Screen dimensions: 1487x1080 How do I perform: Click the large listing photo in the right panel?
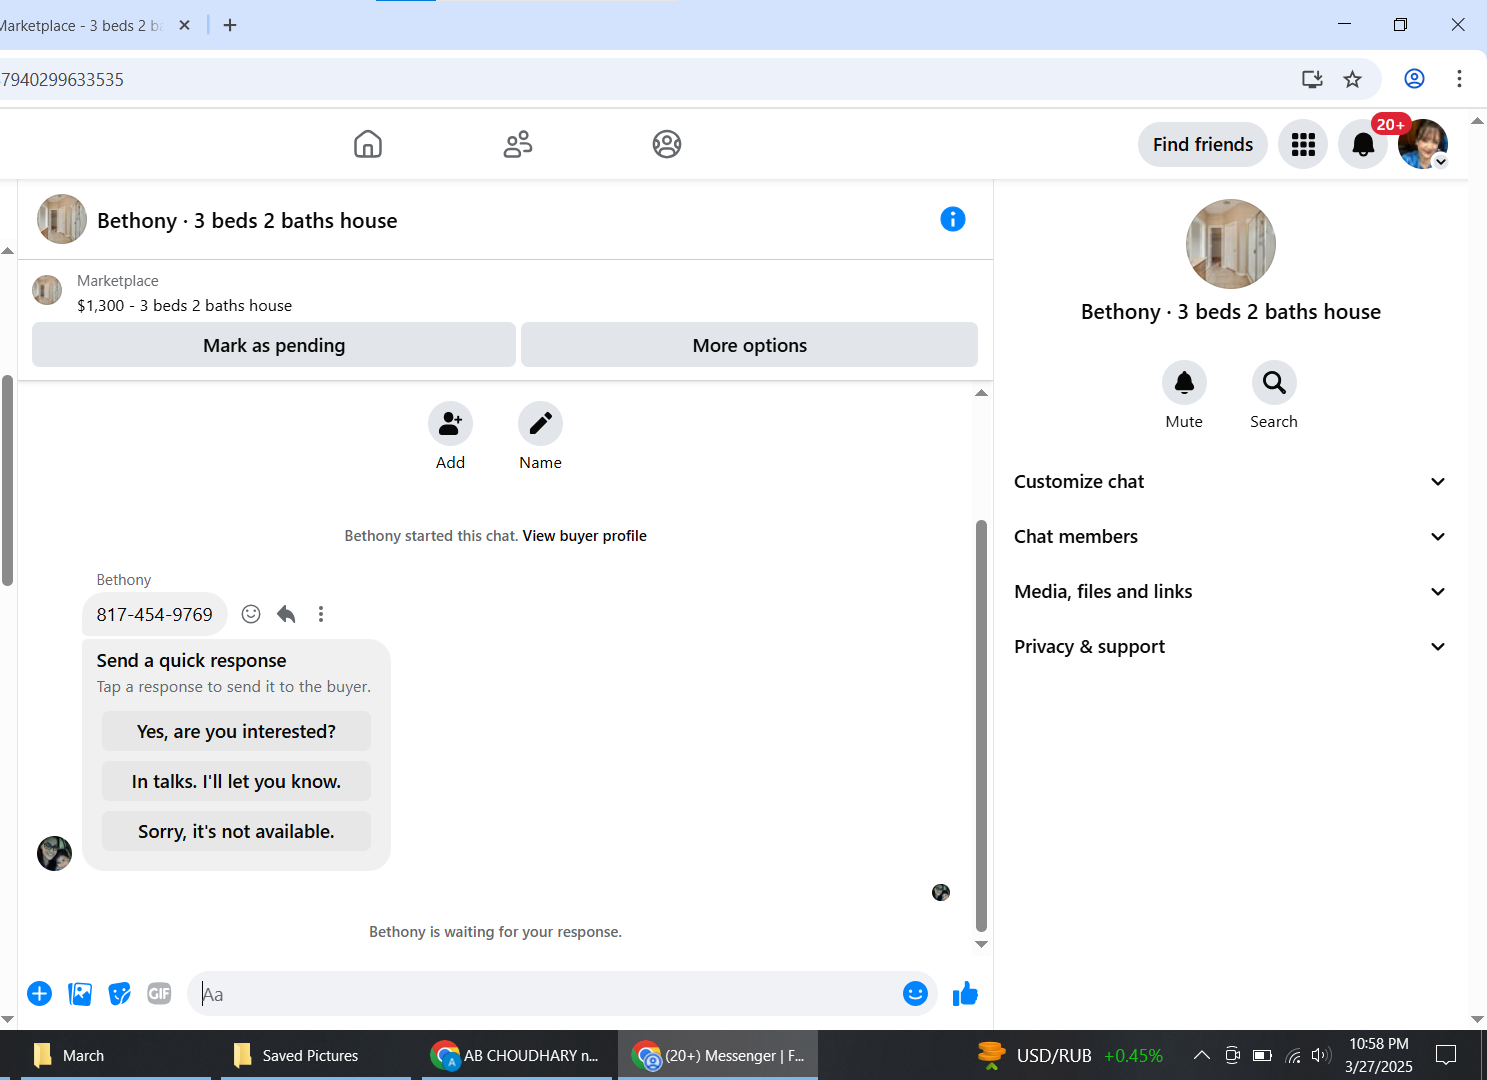point(1230,244)
